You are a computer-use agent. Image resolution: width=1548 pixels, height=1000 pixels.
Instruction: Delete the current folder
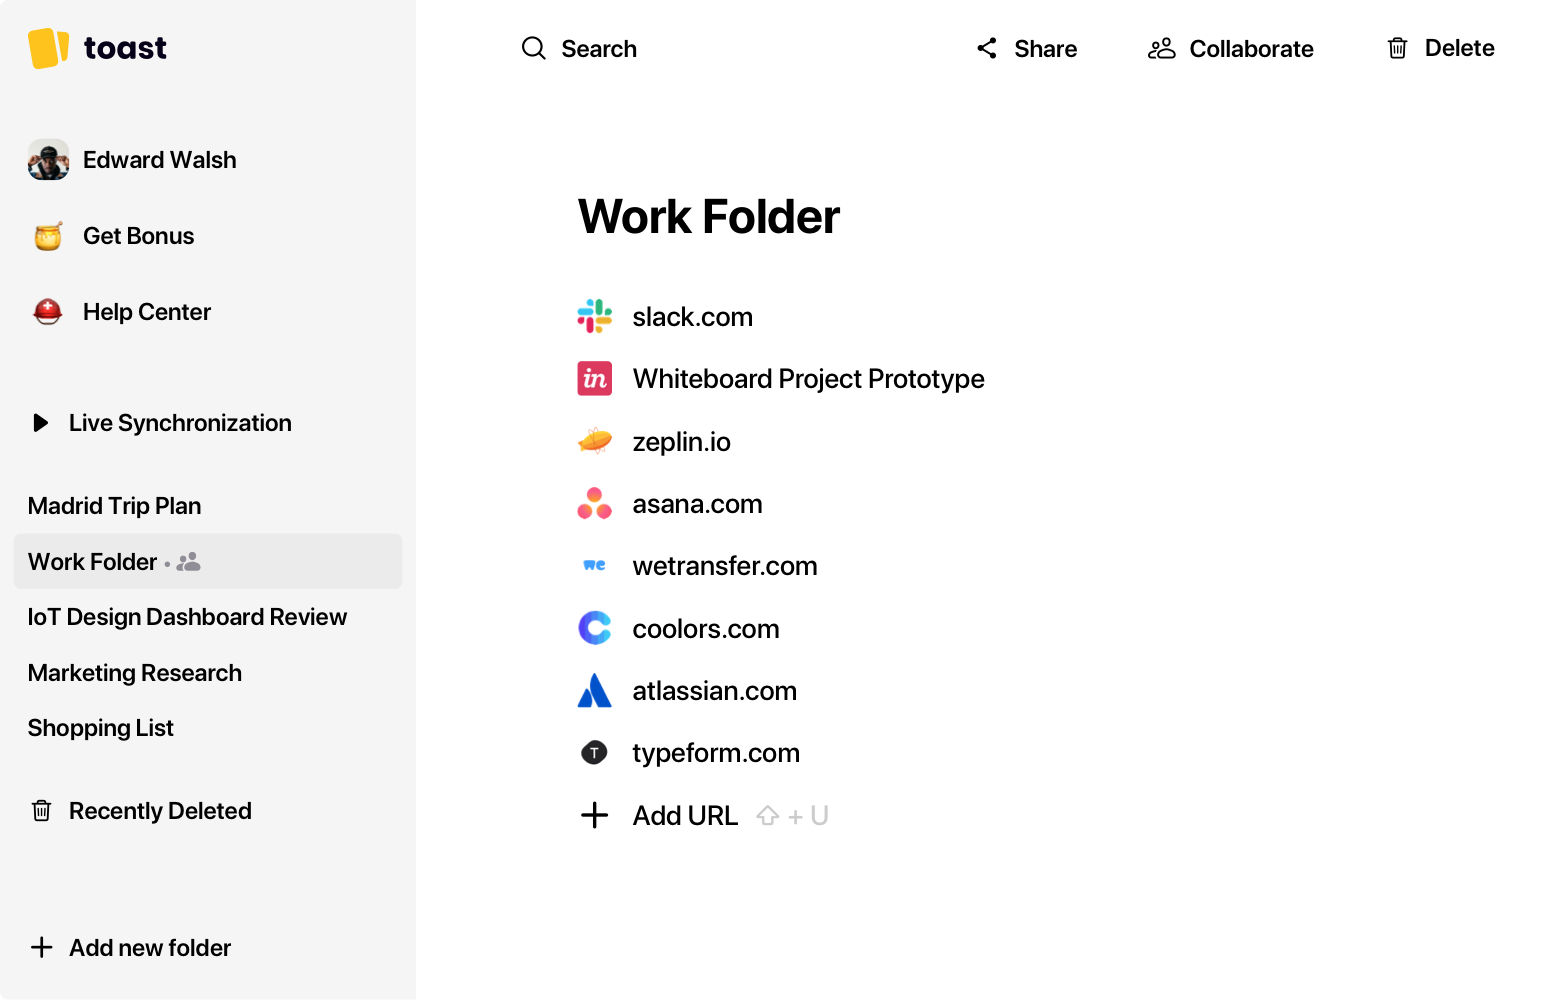tap(1440, 49)
